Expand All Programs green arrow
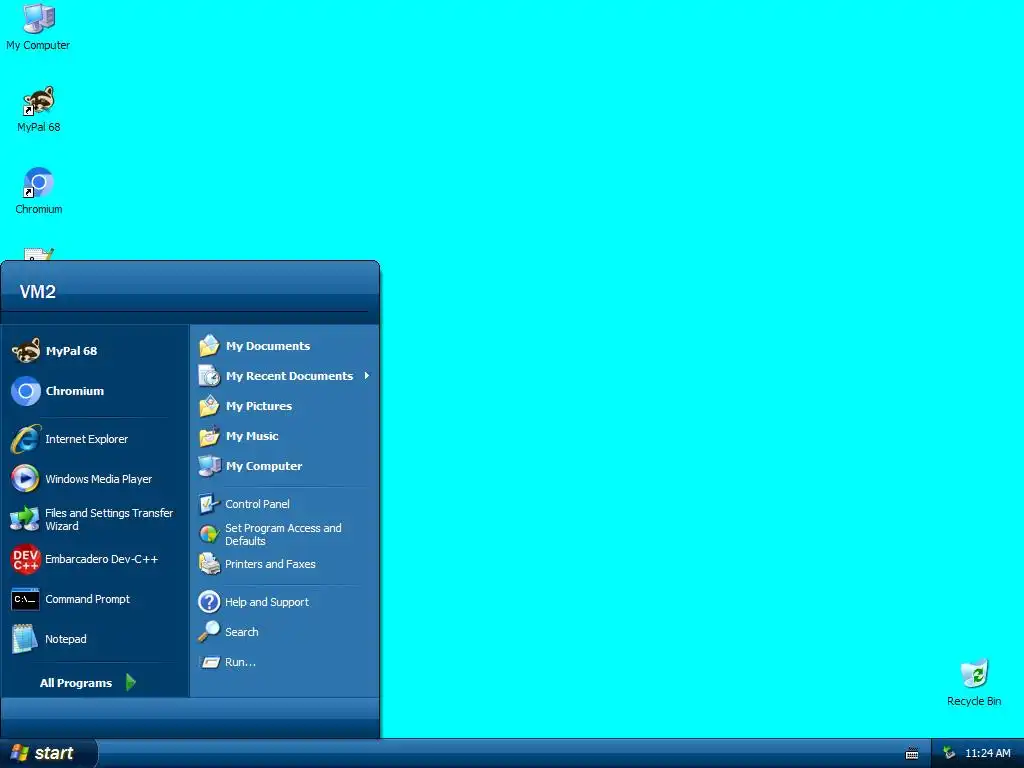 131,682
